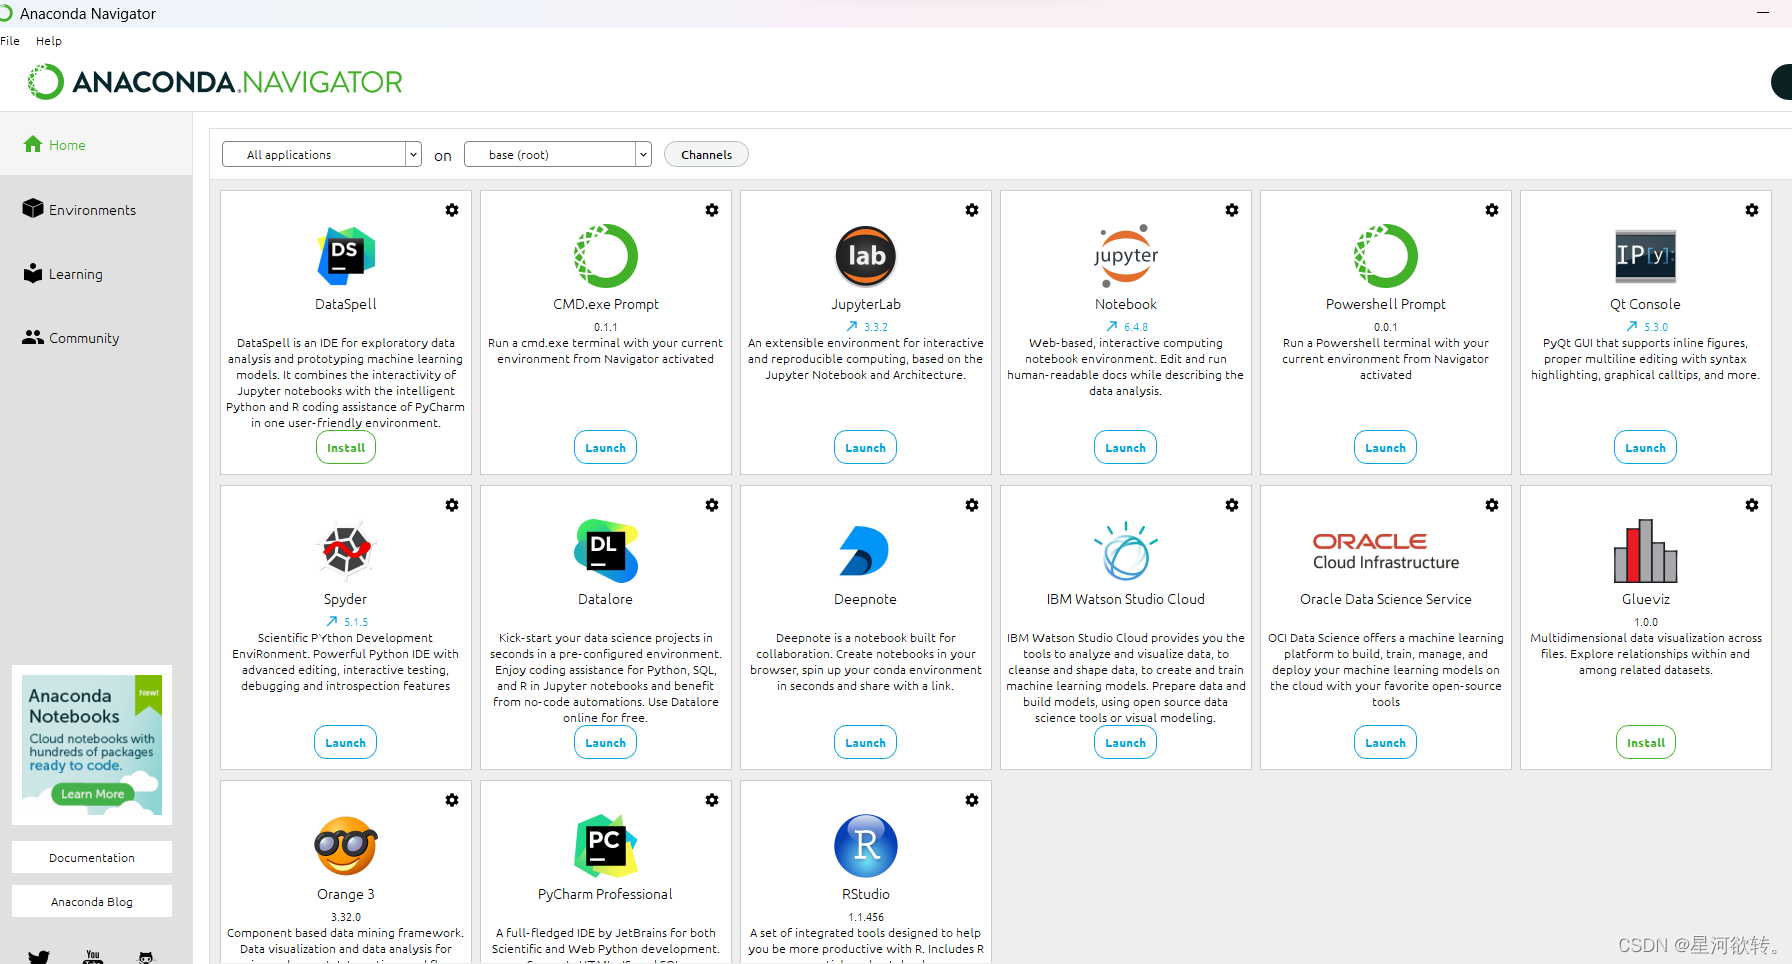Open settings gear on Oracle Data Science card
Viewport: 1792px width, 964px height.
(1492, 505)
